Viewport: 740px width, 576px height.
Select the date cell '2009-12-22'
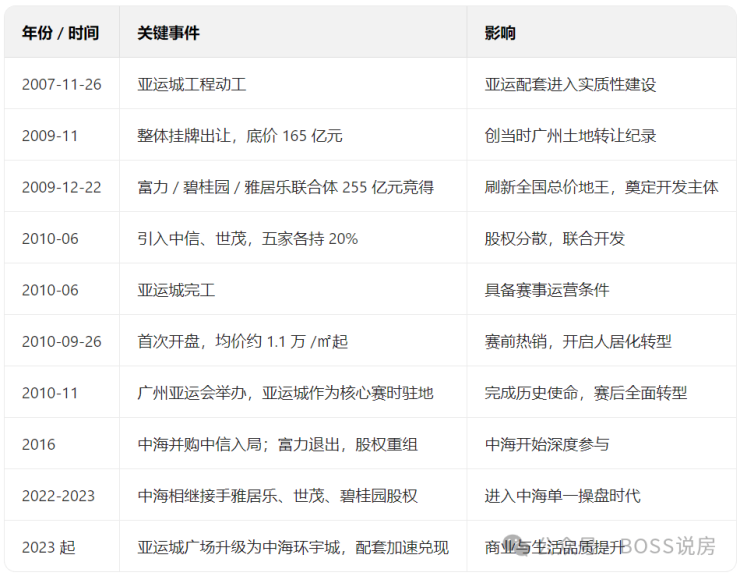tap(61, 187)
